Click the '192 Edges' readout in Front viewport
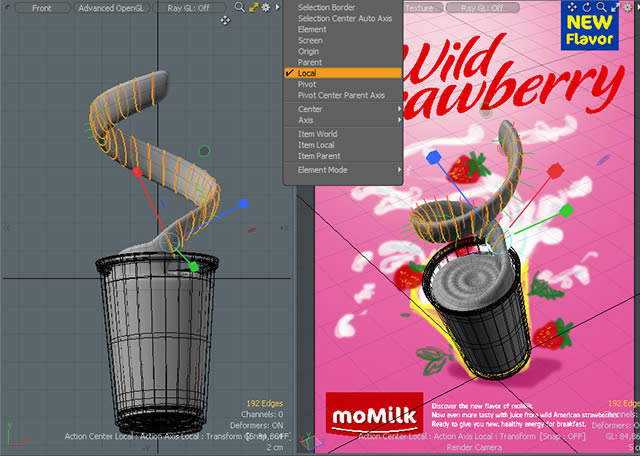This screenshot has height=456, width=640. point(264,404)
